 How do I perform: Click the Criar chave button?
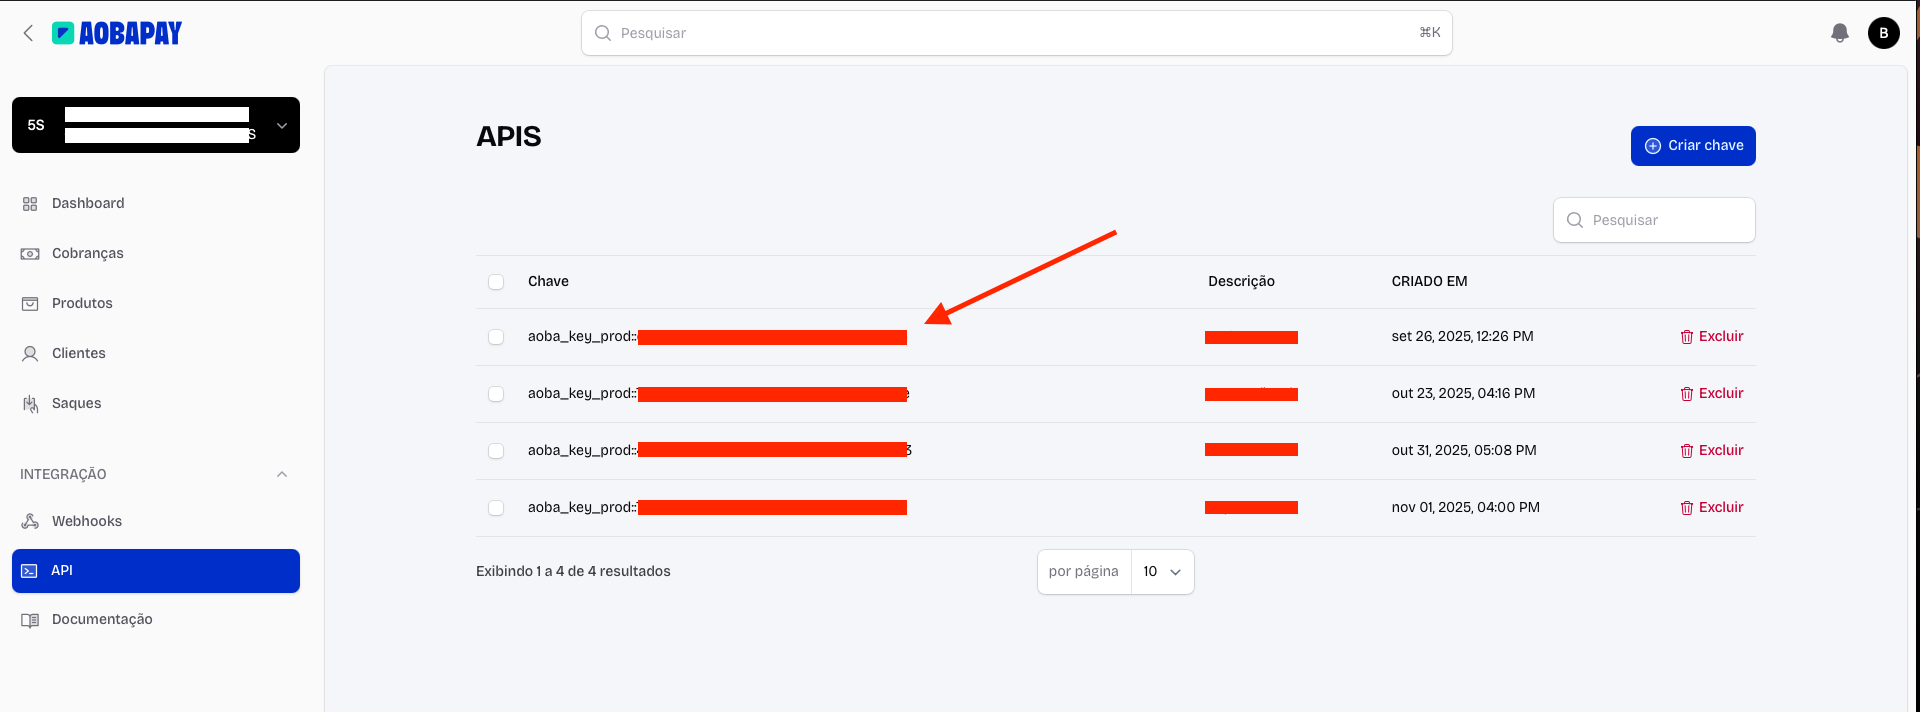click(x=1693, y=146)
